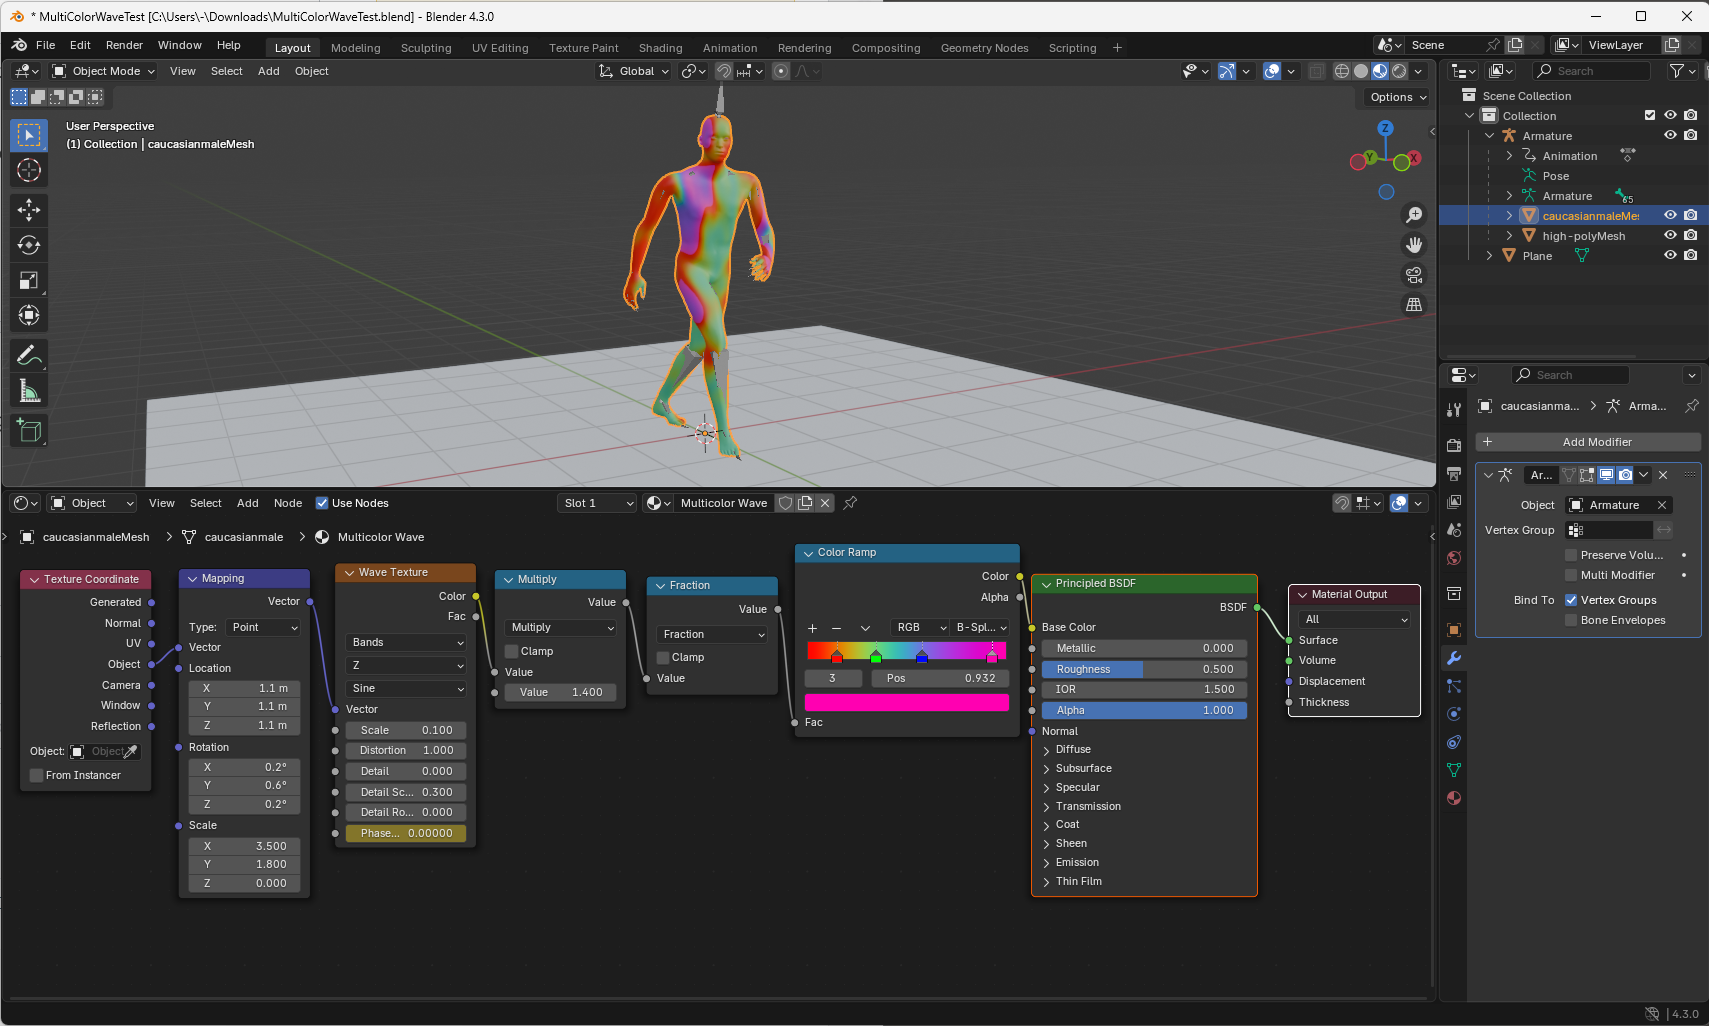1709x1026 pixels.
Task: Hide high-polyMesh in viewport
Action: coord(1670,236)
